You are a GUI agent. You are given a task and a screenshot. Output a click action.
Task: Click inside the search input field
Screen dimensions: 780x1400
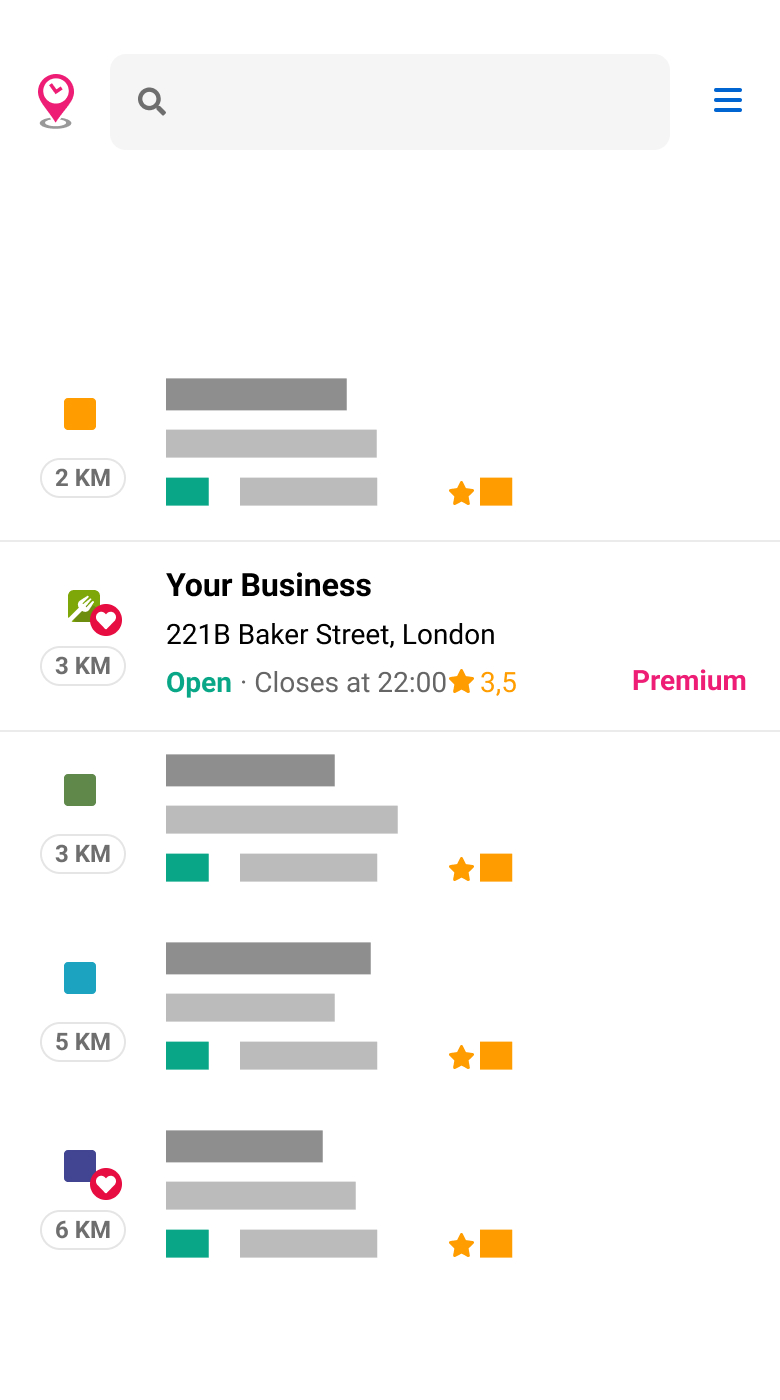click(x=410, y=102)
